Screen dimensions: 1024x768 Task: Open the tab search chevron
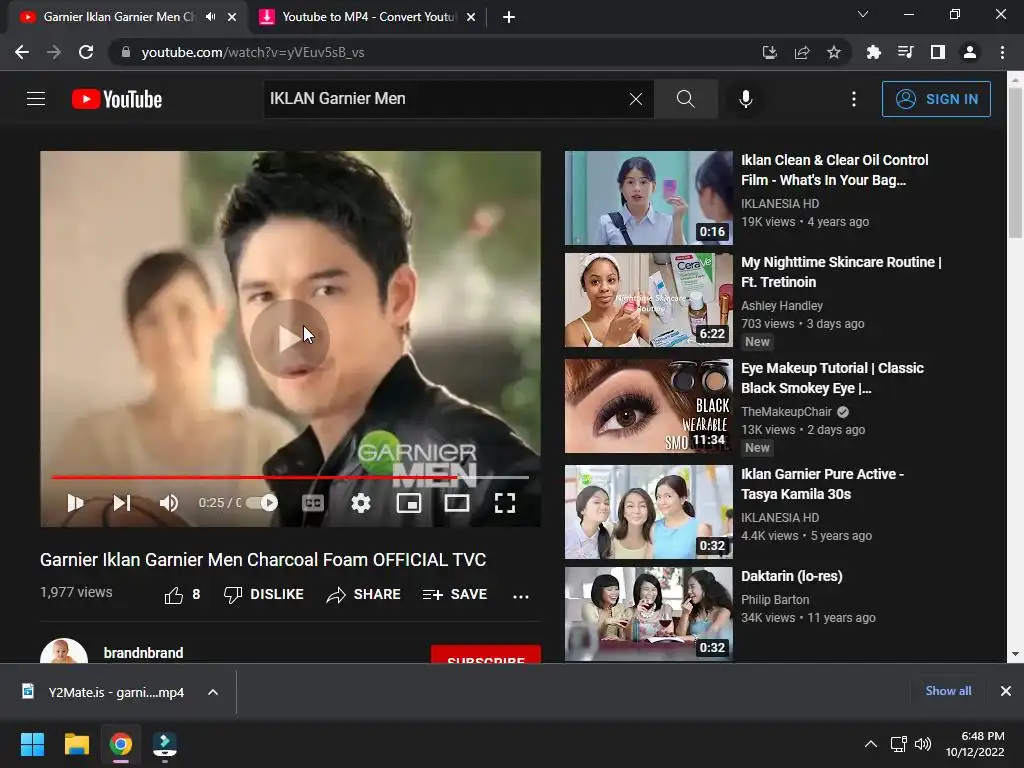point(863,14)
